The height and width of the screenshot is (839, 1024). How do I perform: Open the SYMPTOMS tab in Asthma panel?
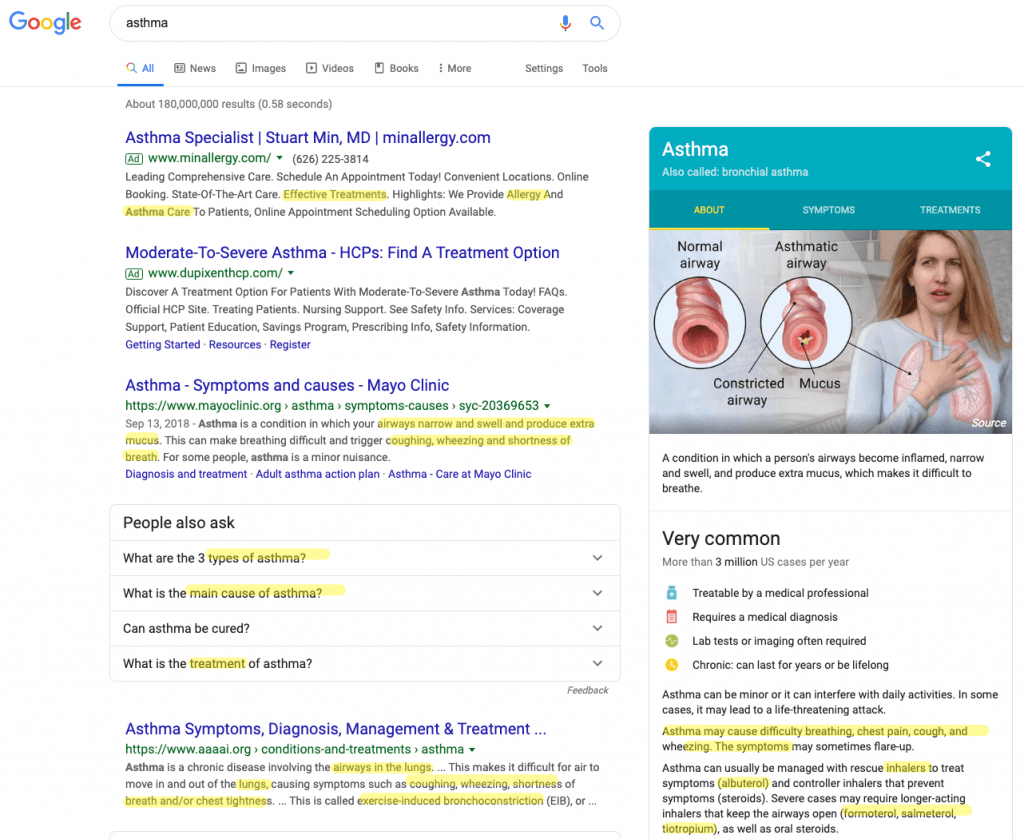(x=829, y=210)
